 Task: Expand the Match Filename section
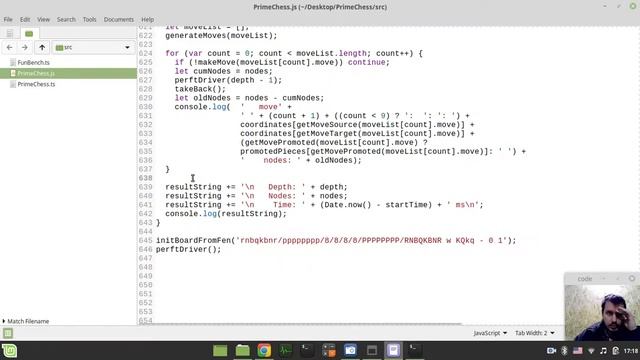[x=26, y=321]
